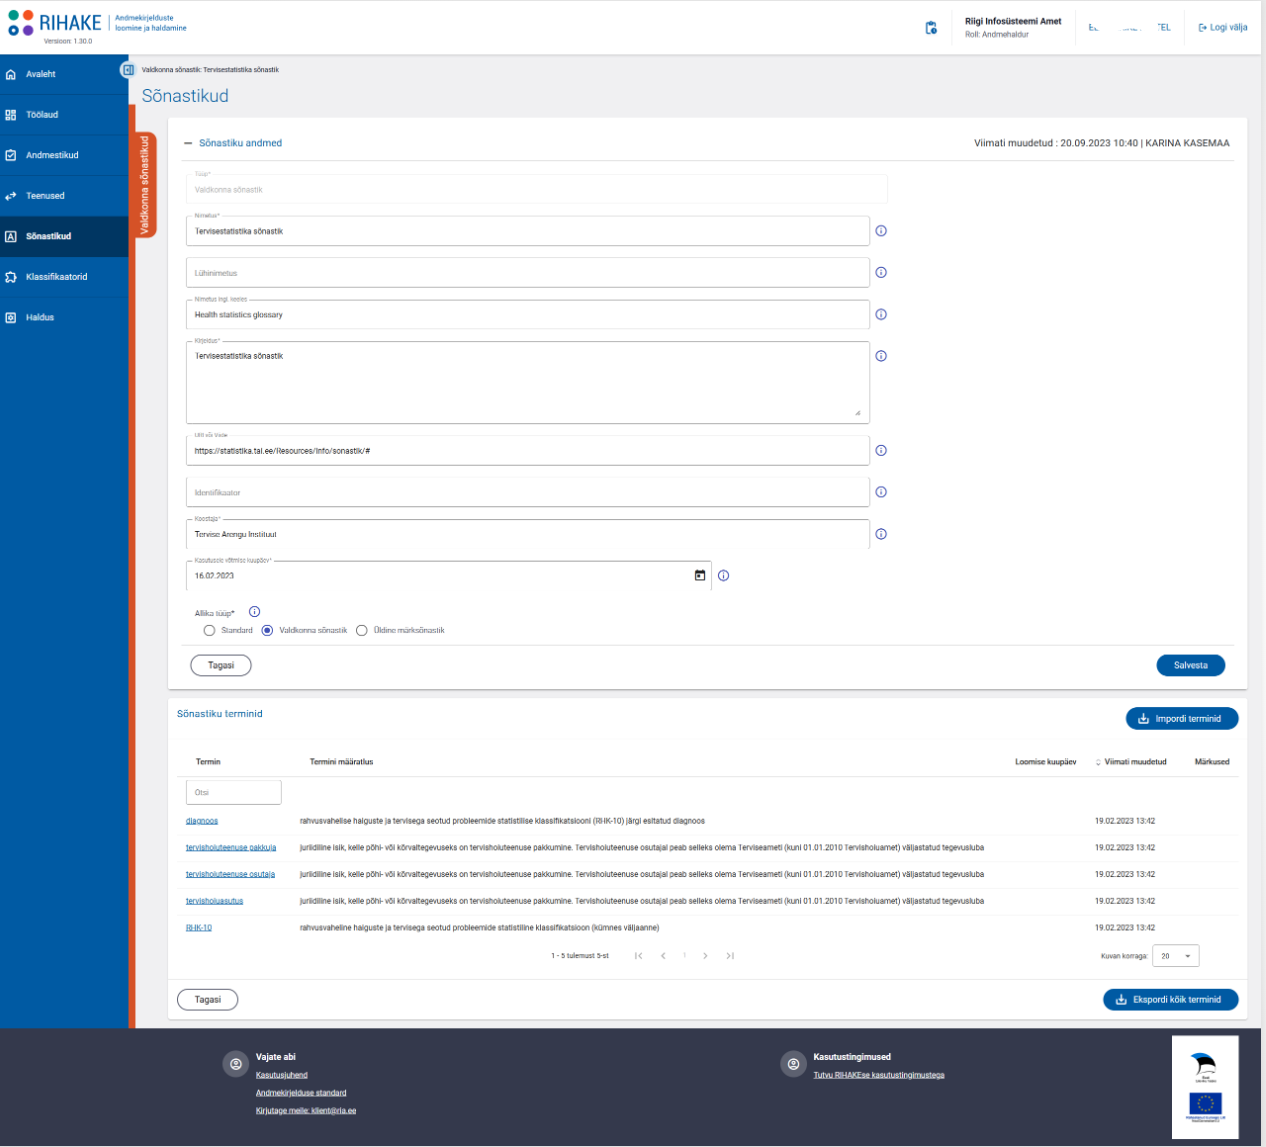Open the RHK-10 term link
The width and height of the screenshot is (1266, 1147).
point(199,928)
